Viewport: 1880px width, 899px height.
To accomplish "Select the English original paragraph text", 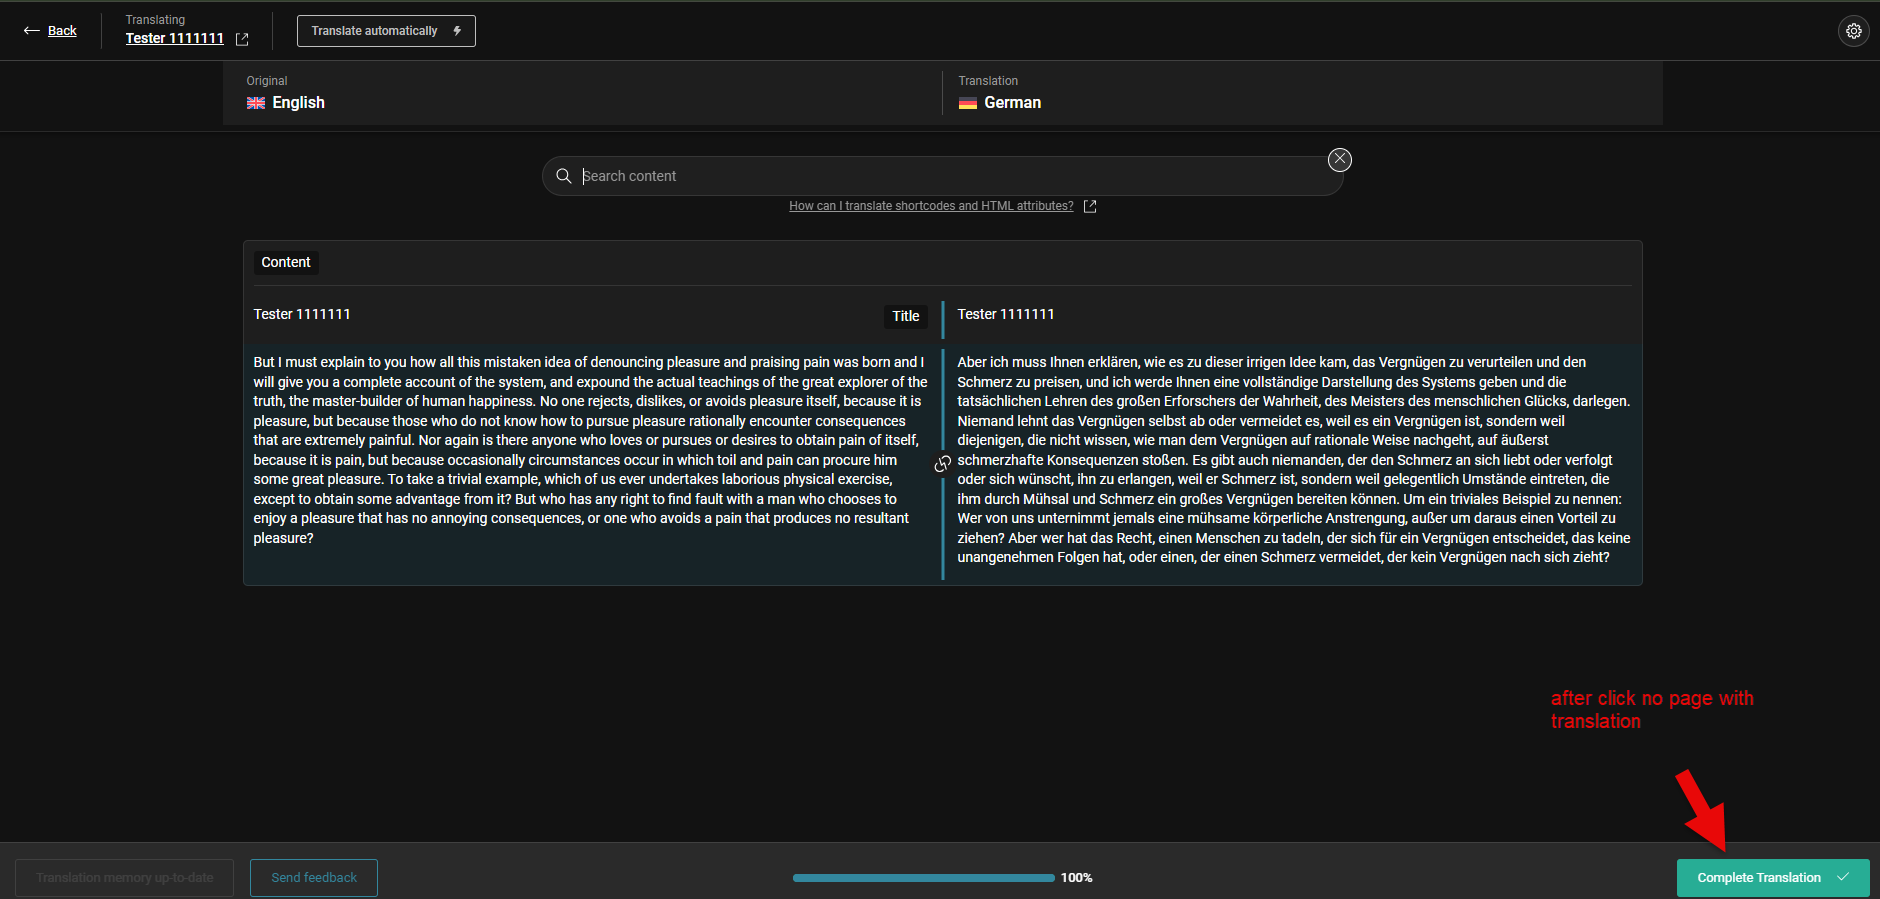I will click(x=590, y=450).
